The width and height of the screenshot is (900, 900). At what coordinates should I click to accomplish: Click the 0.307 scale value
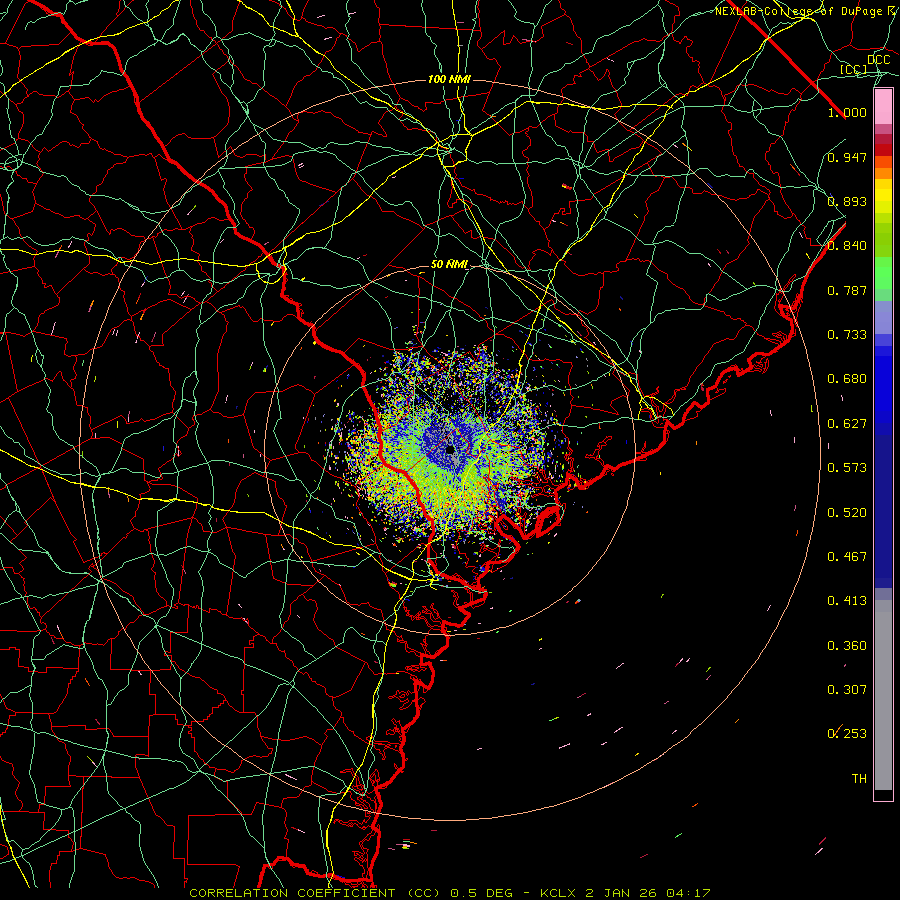847,690
